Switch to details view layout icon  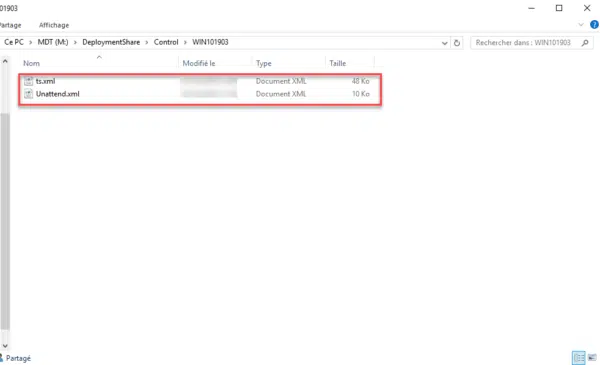579,358
